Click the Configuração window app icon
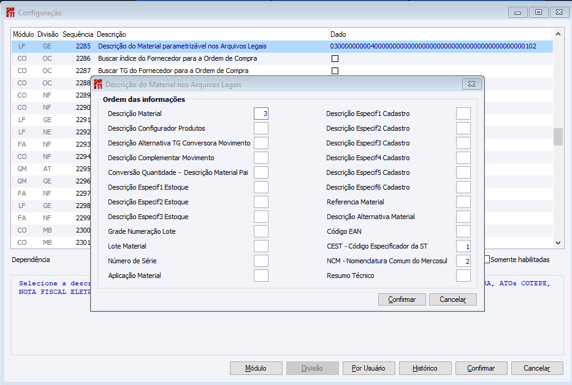This screenshot has width=572, height=385. [10, 12]
